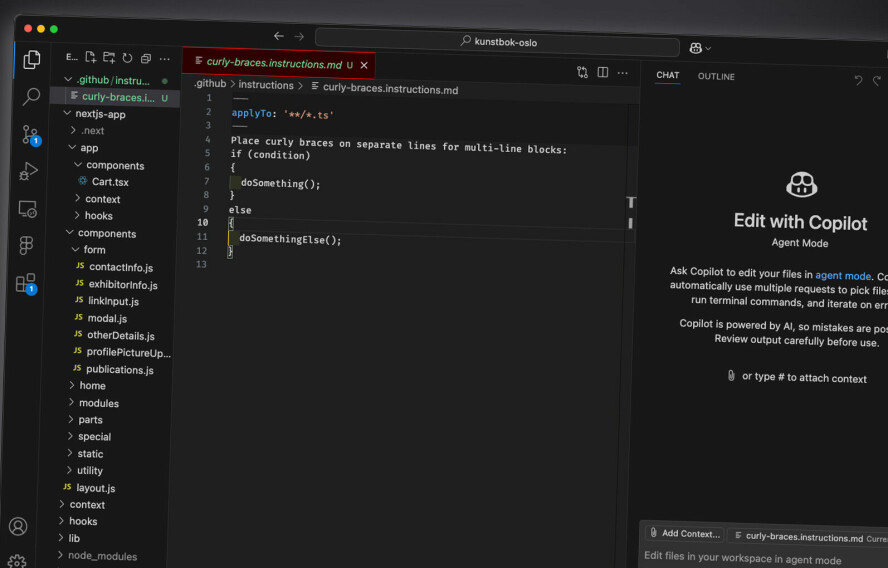Go back using the navigation arrow
This screenshot has width=888, height=568.
coord(279,36)
